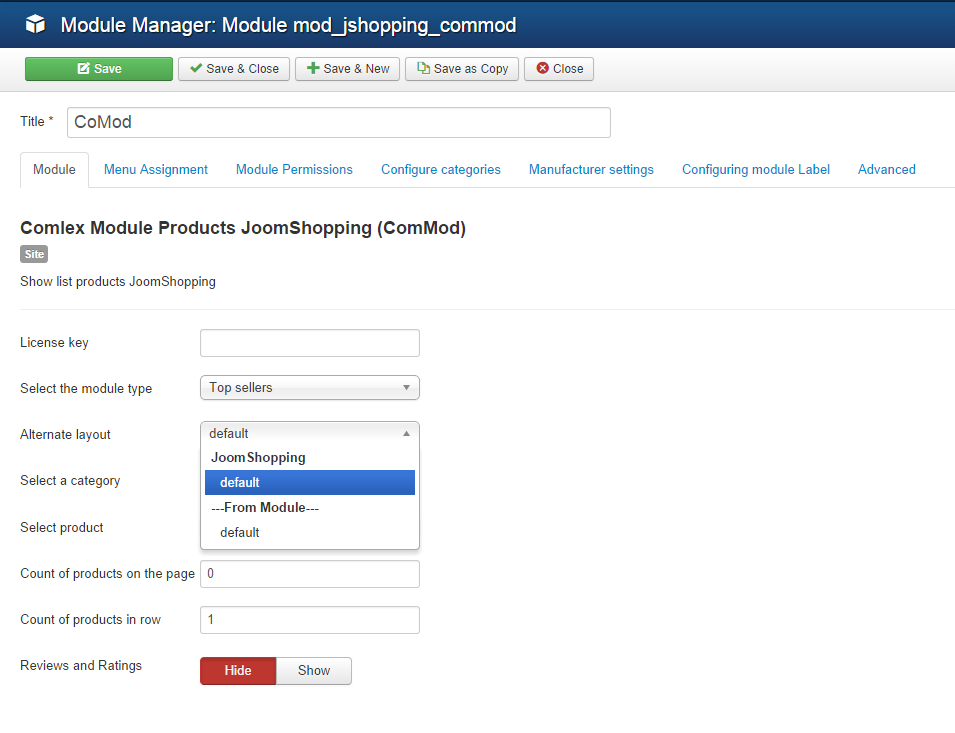Collapse the Alternate layout dropdown
Image resolution: width=955 pixels, height=733 pixels.
tap(310, 434)
